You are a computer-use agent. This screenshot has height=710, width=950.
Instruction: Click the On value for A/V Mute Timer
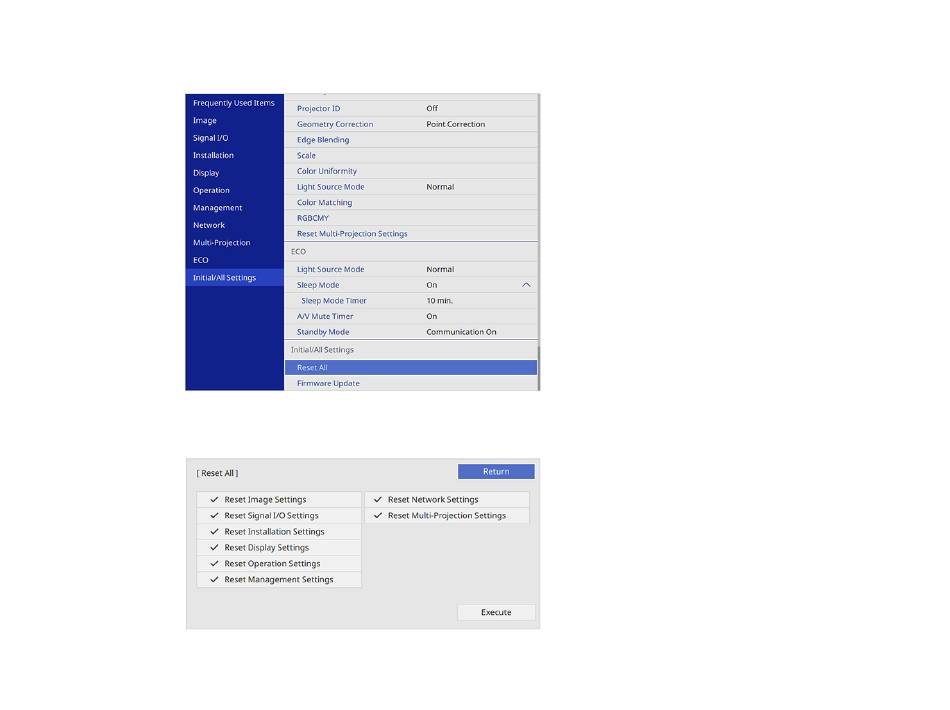[431, 317]
